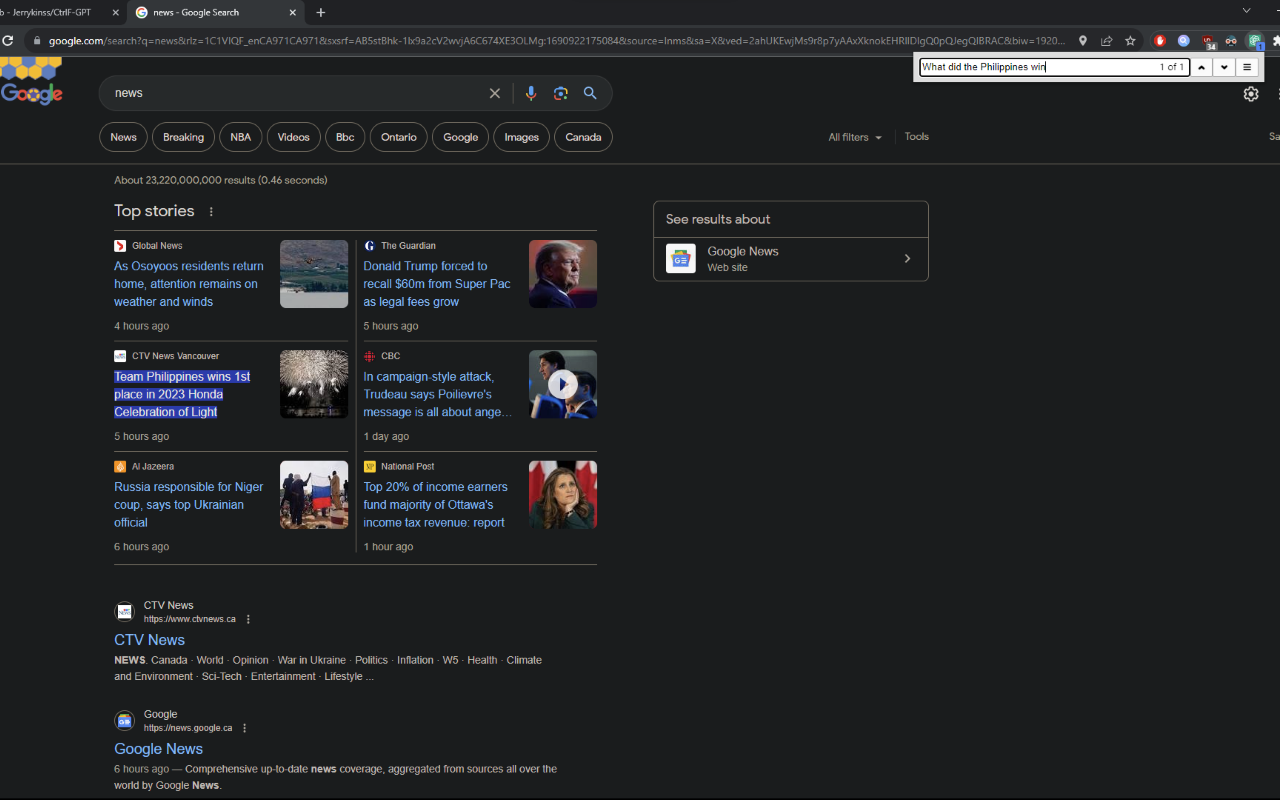Click the find popup query field
The height and width of the screenshot is (800, 1280).
coord(1054,67)
